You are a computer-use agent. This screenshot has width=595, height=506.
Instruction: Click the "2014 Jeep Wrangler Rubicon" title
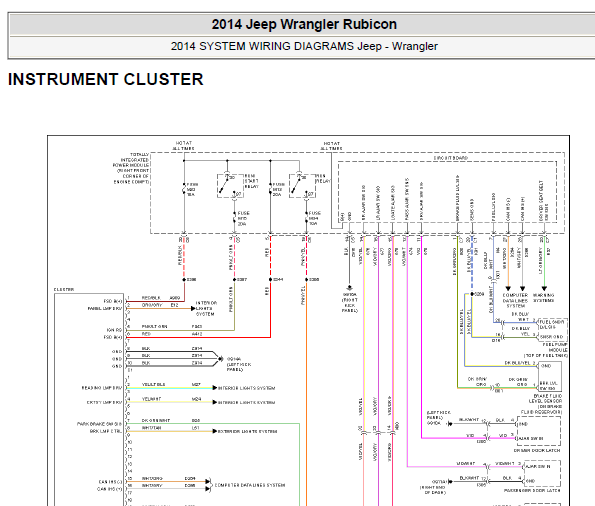point(304,24)
